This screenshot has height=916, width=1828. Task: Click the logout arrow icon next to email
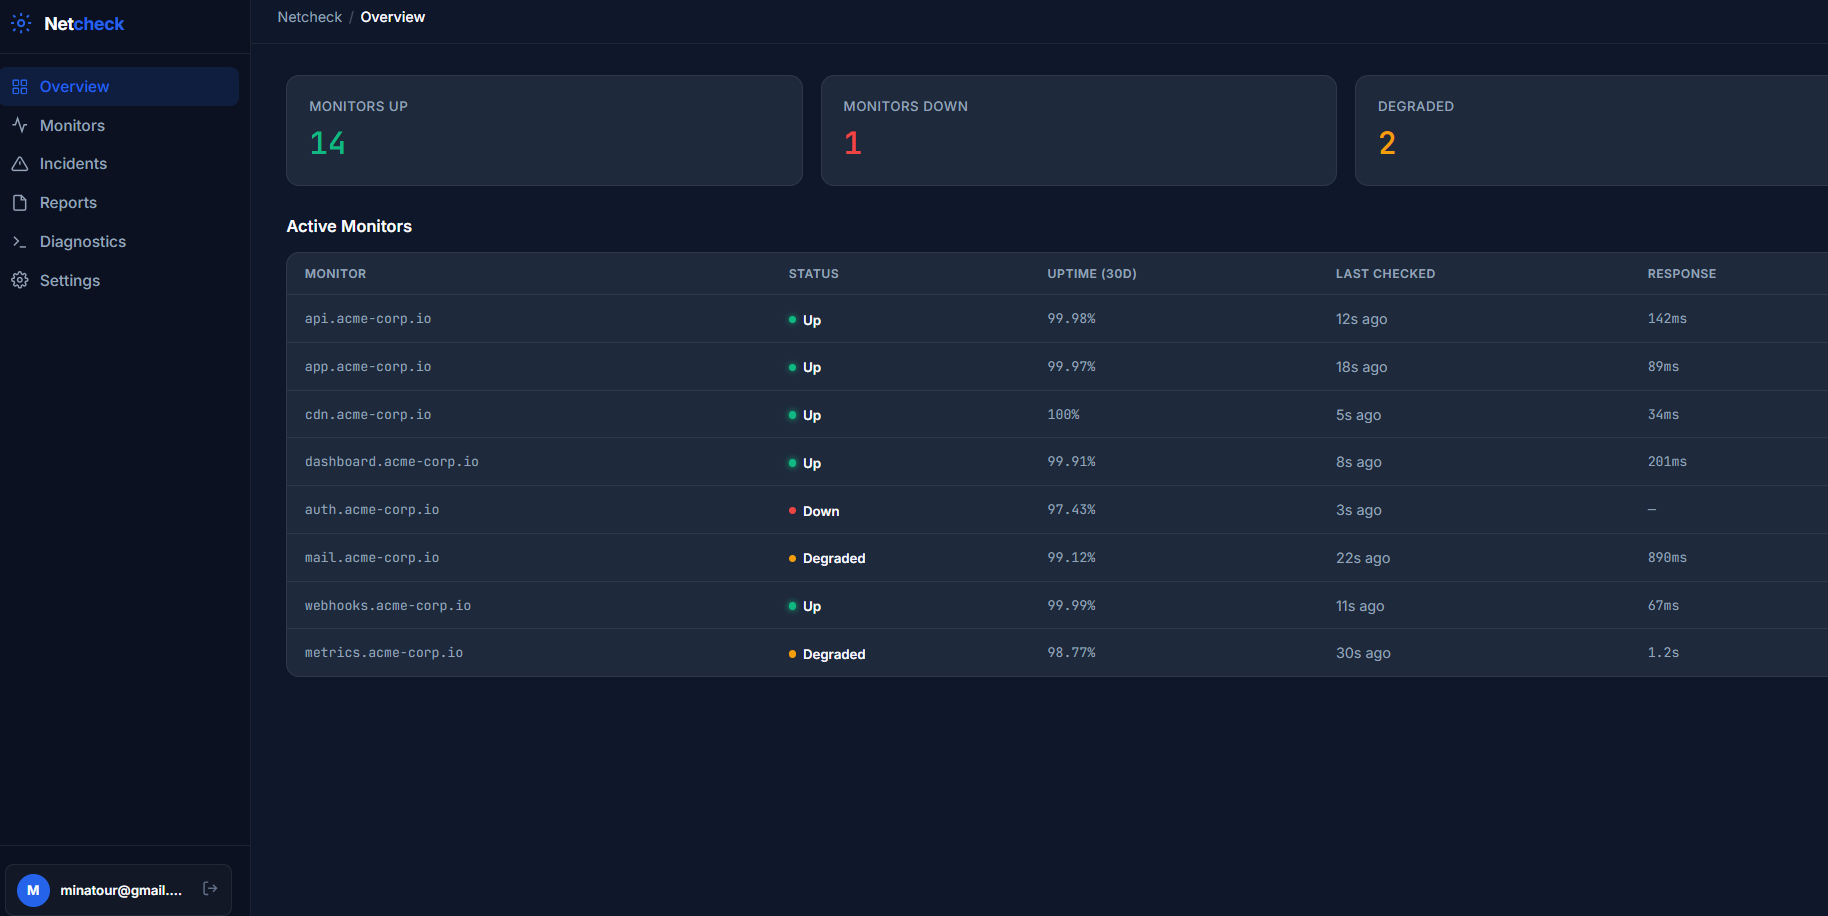click(x=210, y=888)
